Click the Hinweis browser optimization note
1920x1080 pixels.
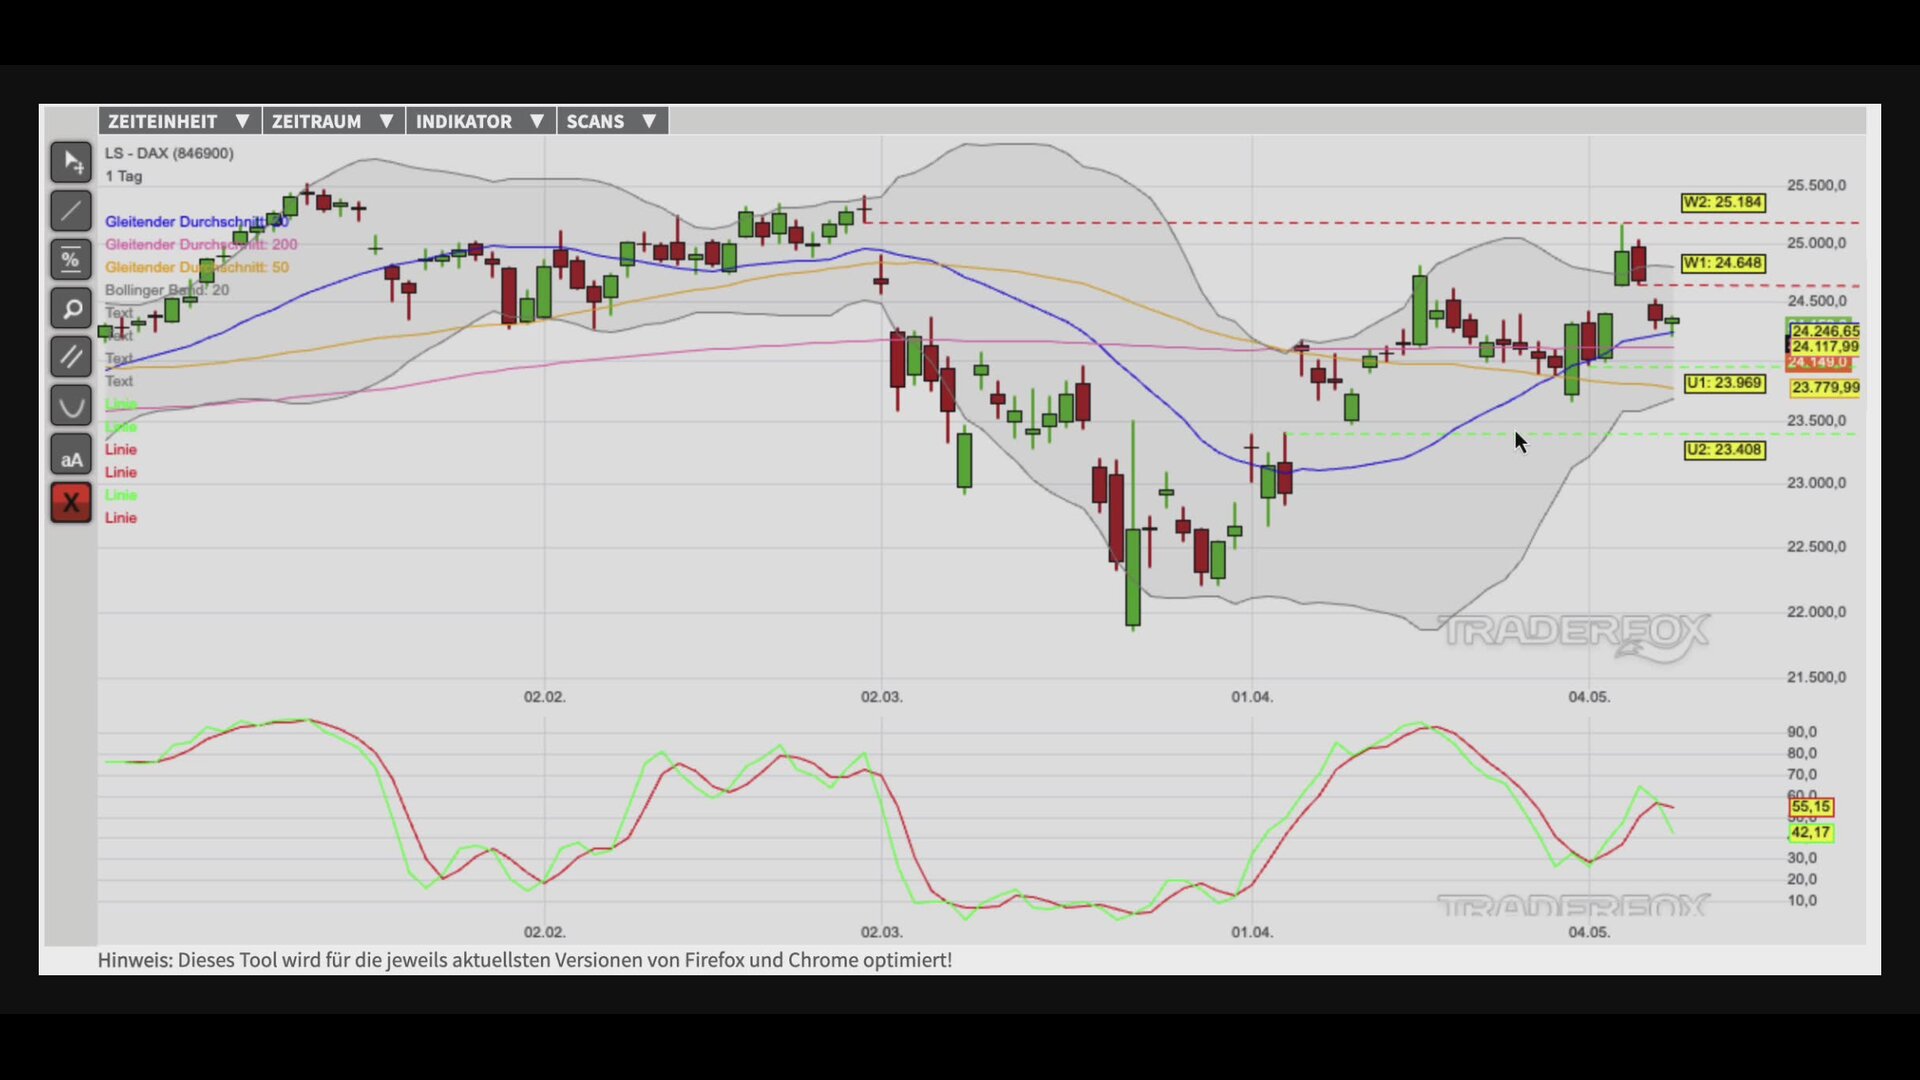pyautogui.click(x=525, y=960)
